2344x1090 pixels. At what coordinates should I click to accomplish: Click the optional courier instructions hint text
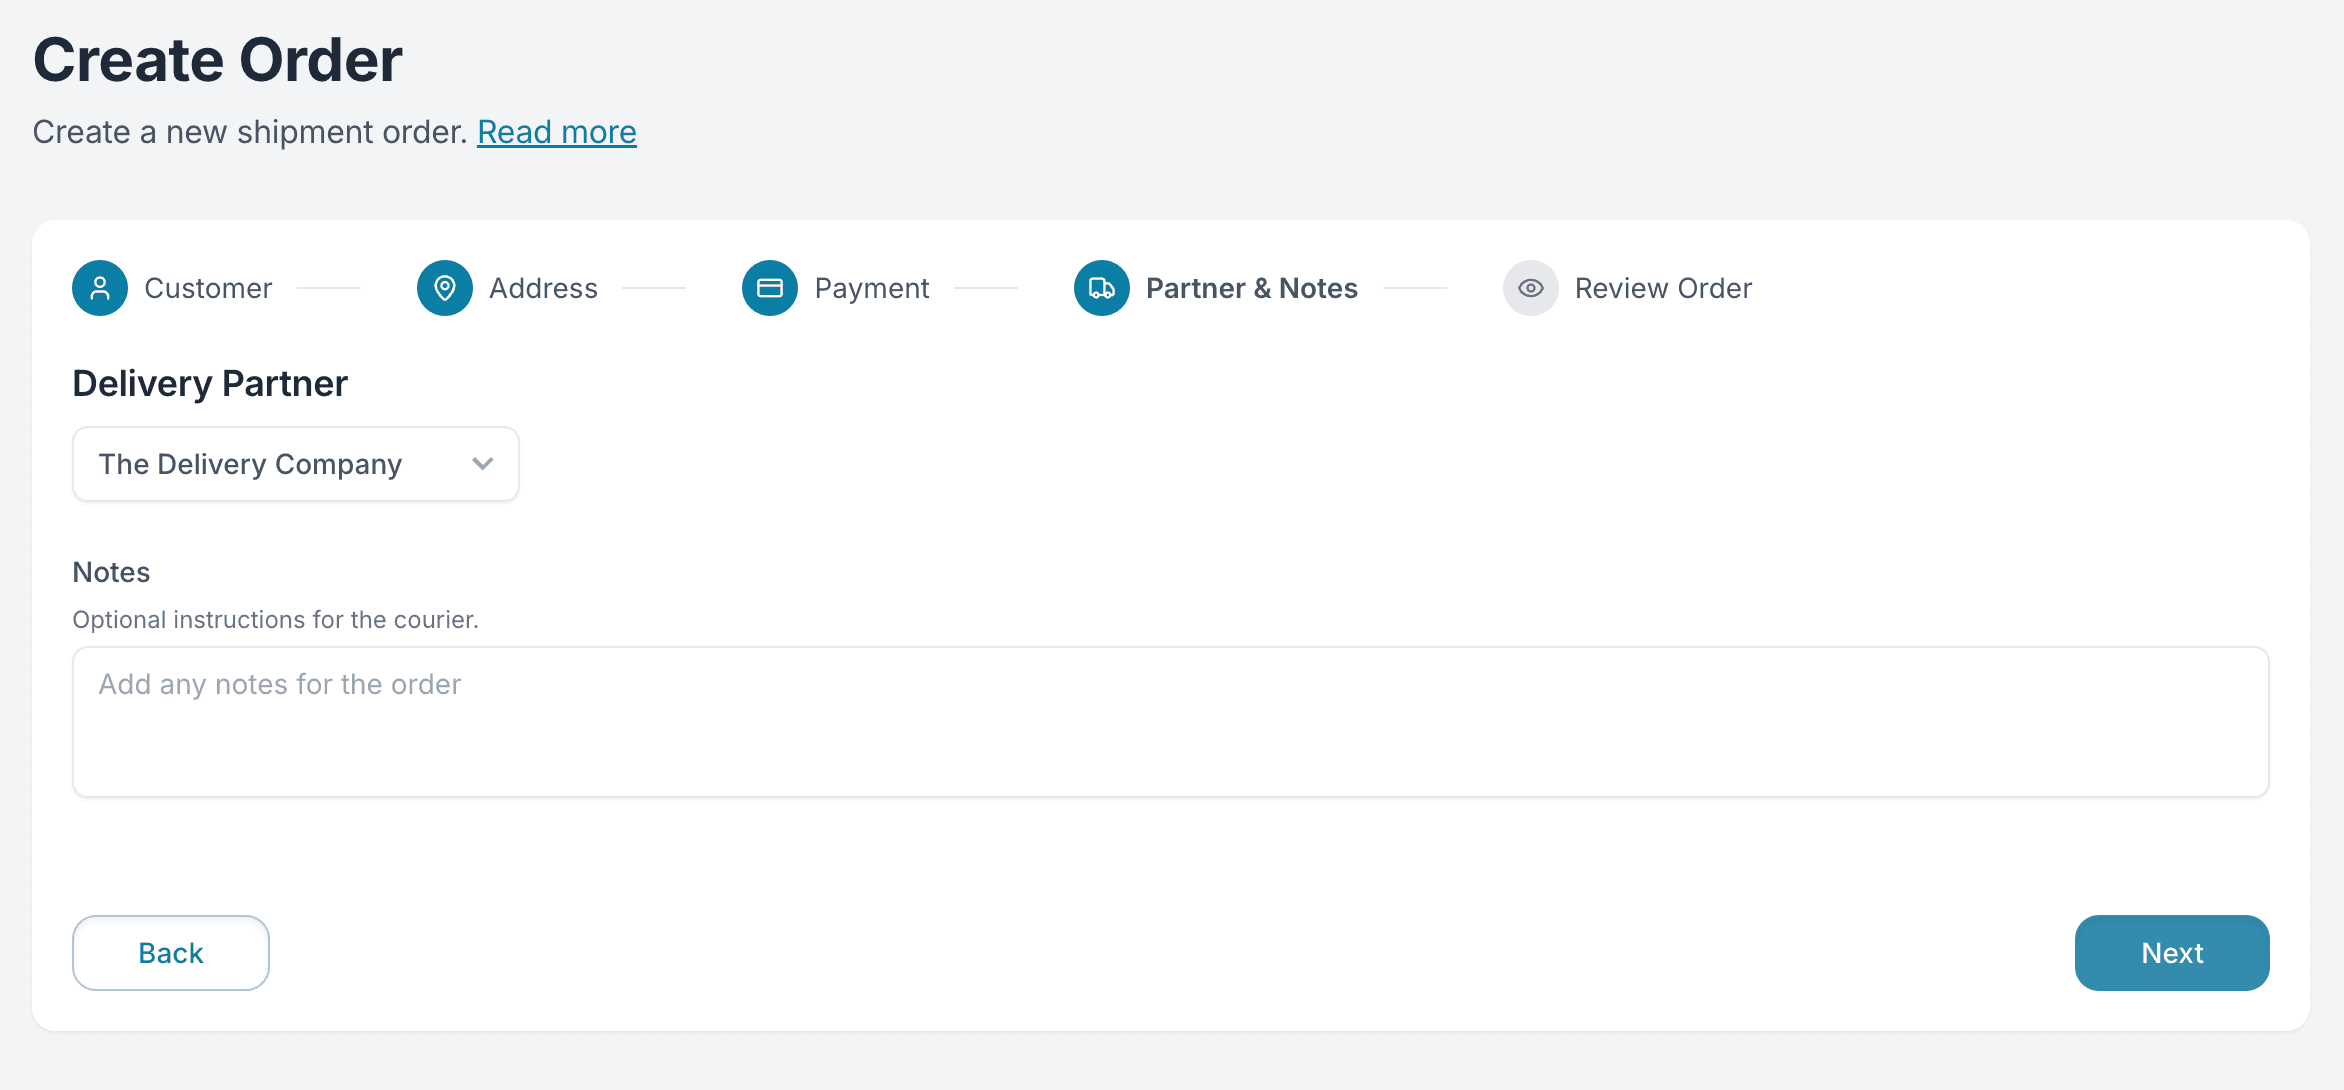[275, 620]
